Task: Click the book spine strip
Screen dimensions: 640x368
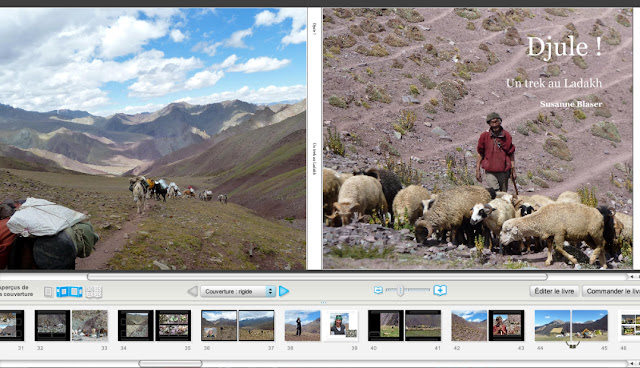Action: [x=314, y=139]
